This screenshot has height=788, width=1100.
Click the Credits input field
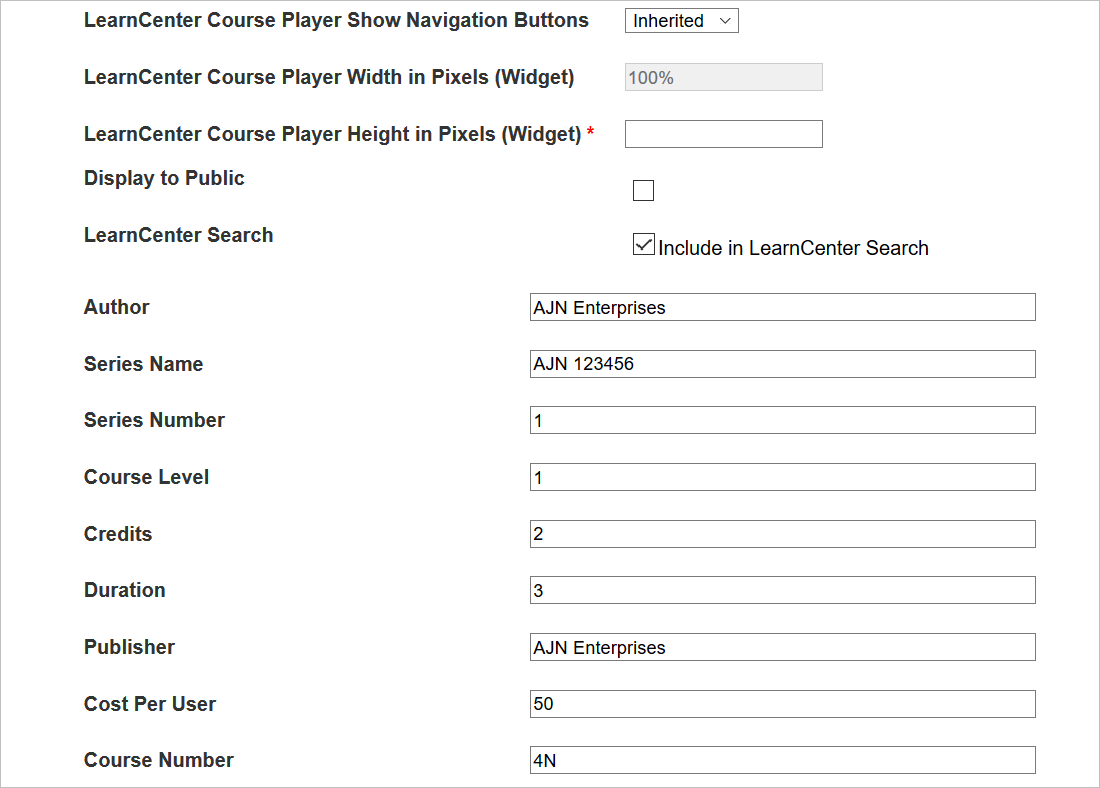(x=782, y=534)
